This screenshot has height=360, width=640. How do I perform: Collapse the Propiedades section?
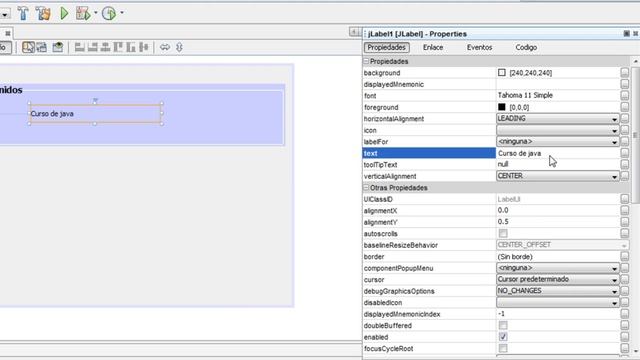[x=366, y=61]
